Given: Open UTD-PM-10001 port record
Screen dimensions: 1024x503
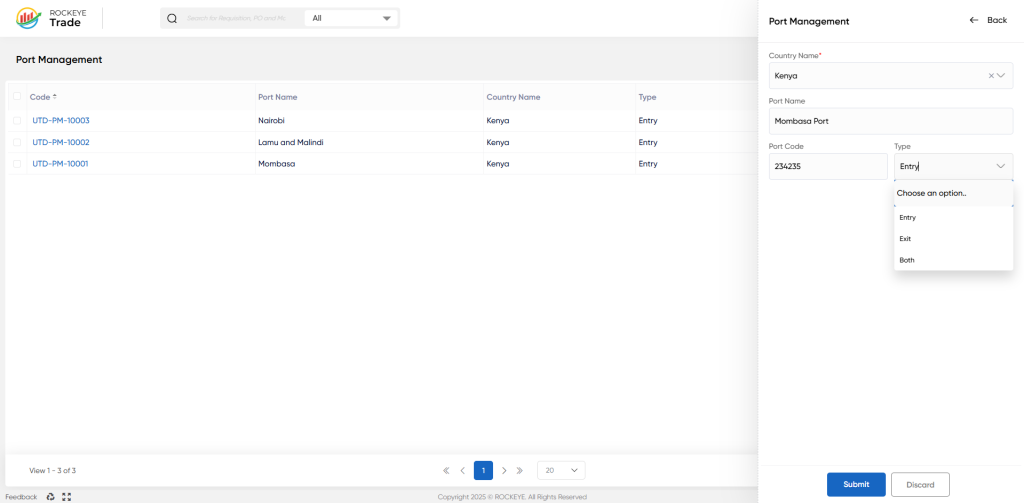Looking at the screenshot, I should (x=60, y=163).
